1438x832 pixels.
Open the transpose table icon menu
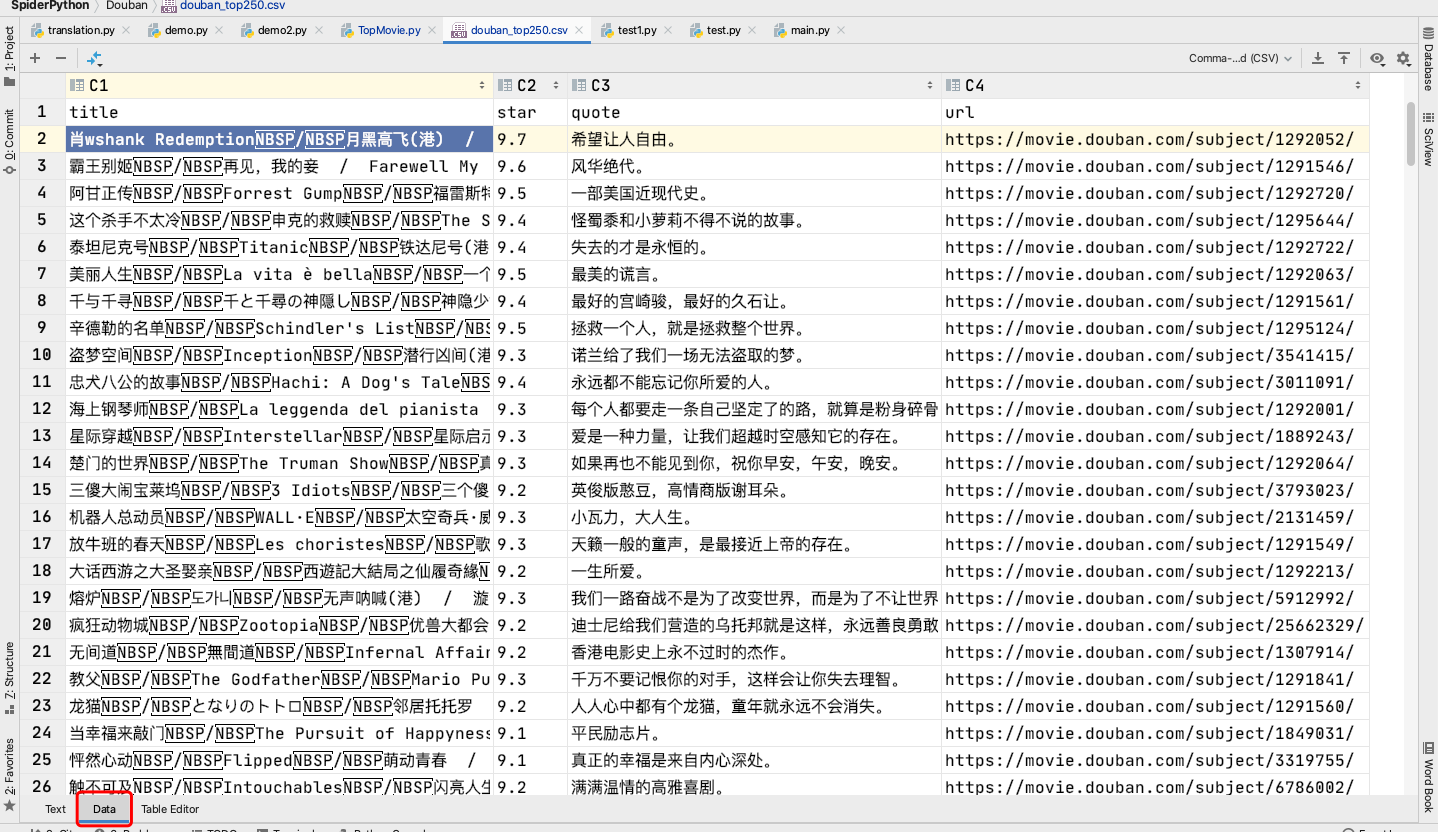(95, 59)
